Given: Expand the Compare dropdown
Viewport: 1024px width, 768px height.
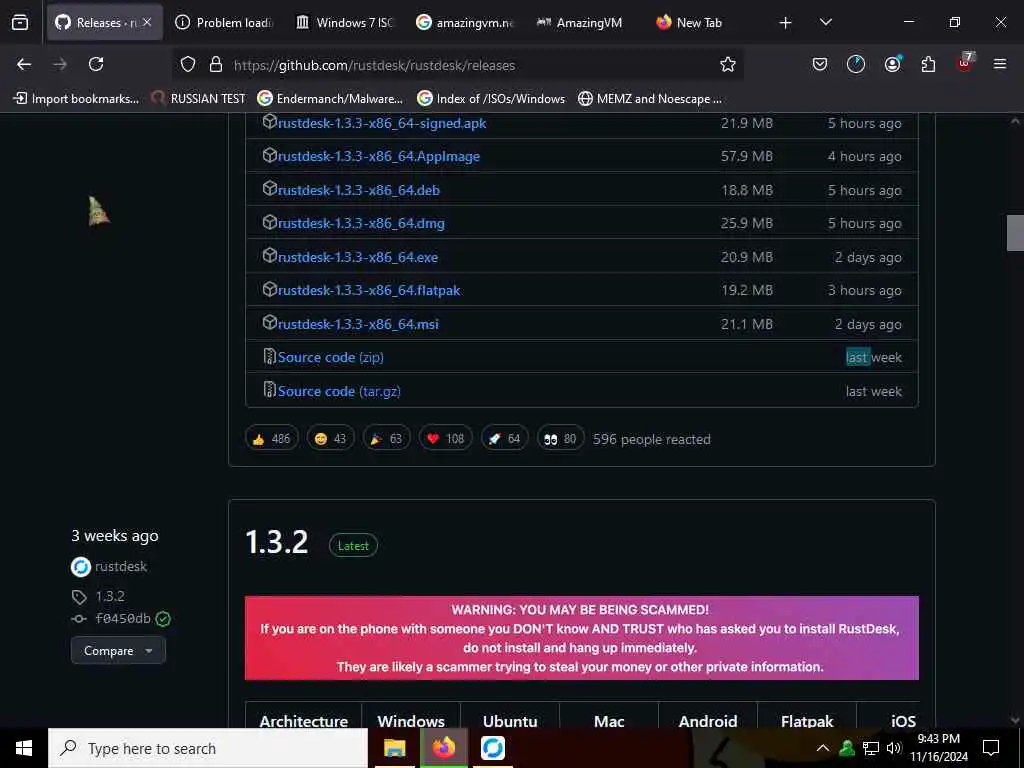Looking at the screenshot, I should pos(118,651).
